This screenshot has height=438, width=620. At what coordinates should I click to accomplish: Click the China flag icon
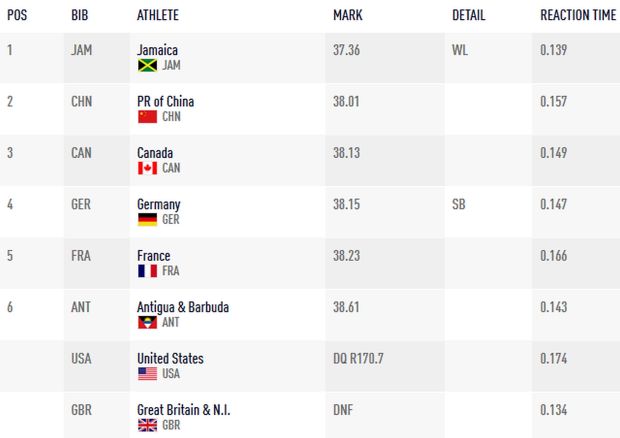coord(147,117)
